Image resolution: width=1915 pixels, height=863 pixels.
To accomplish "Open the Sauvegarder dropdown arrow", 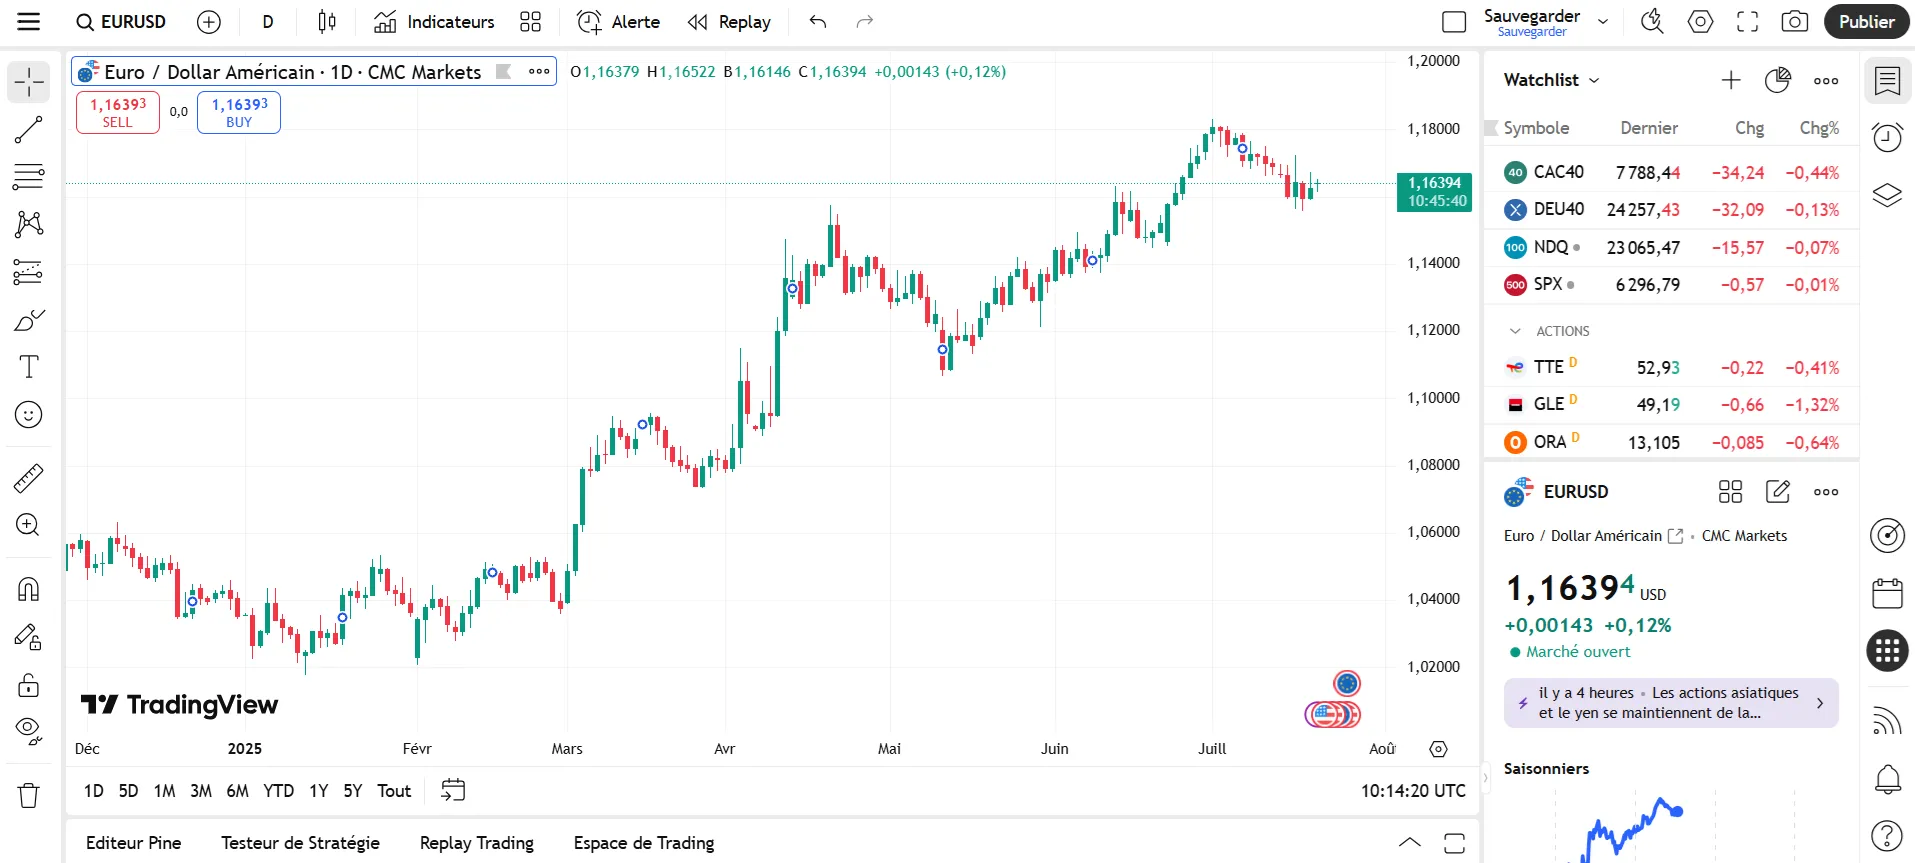I will pyautogui.click(x=1603, y=22).
